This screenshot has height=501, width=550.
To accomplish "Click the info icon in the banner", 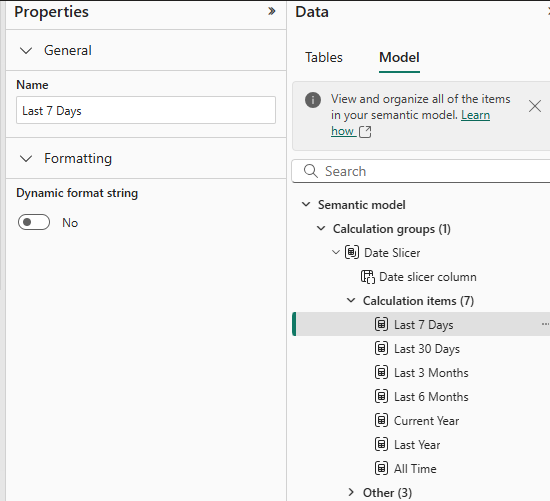I will 313,100.
